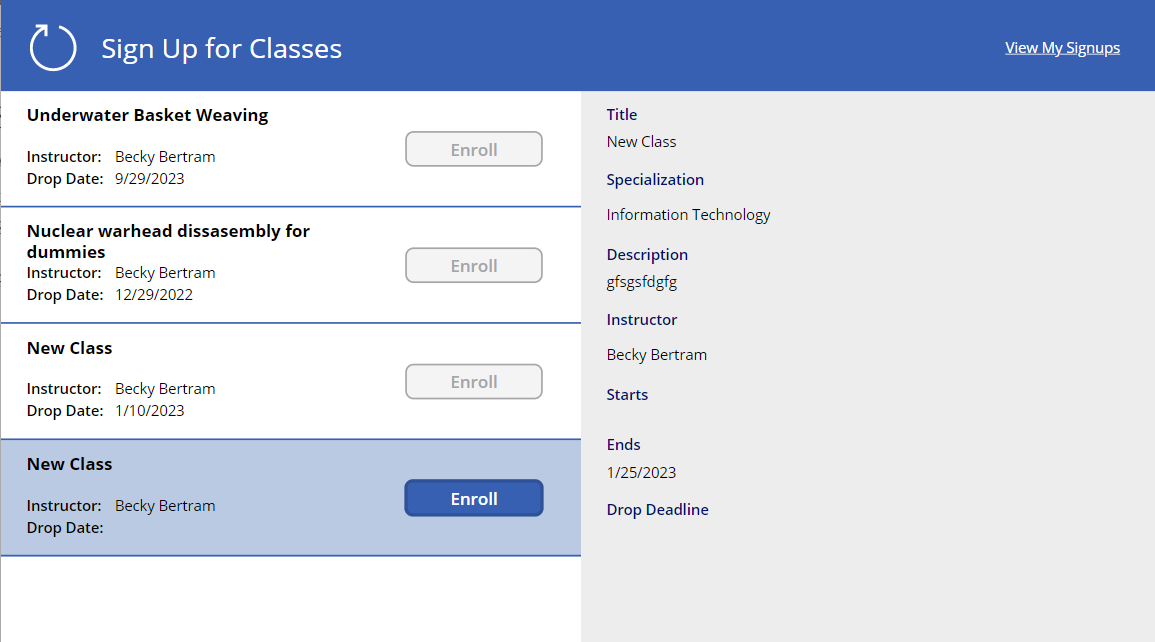Click the Title value New Class
This screenshot has height=642, width=1155.
(x=641, y=142)
